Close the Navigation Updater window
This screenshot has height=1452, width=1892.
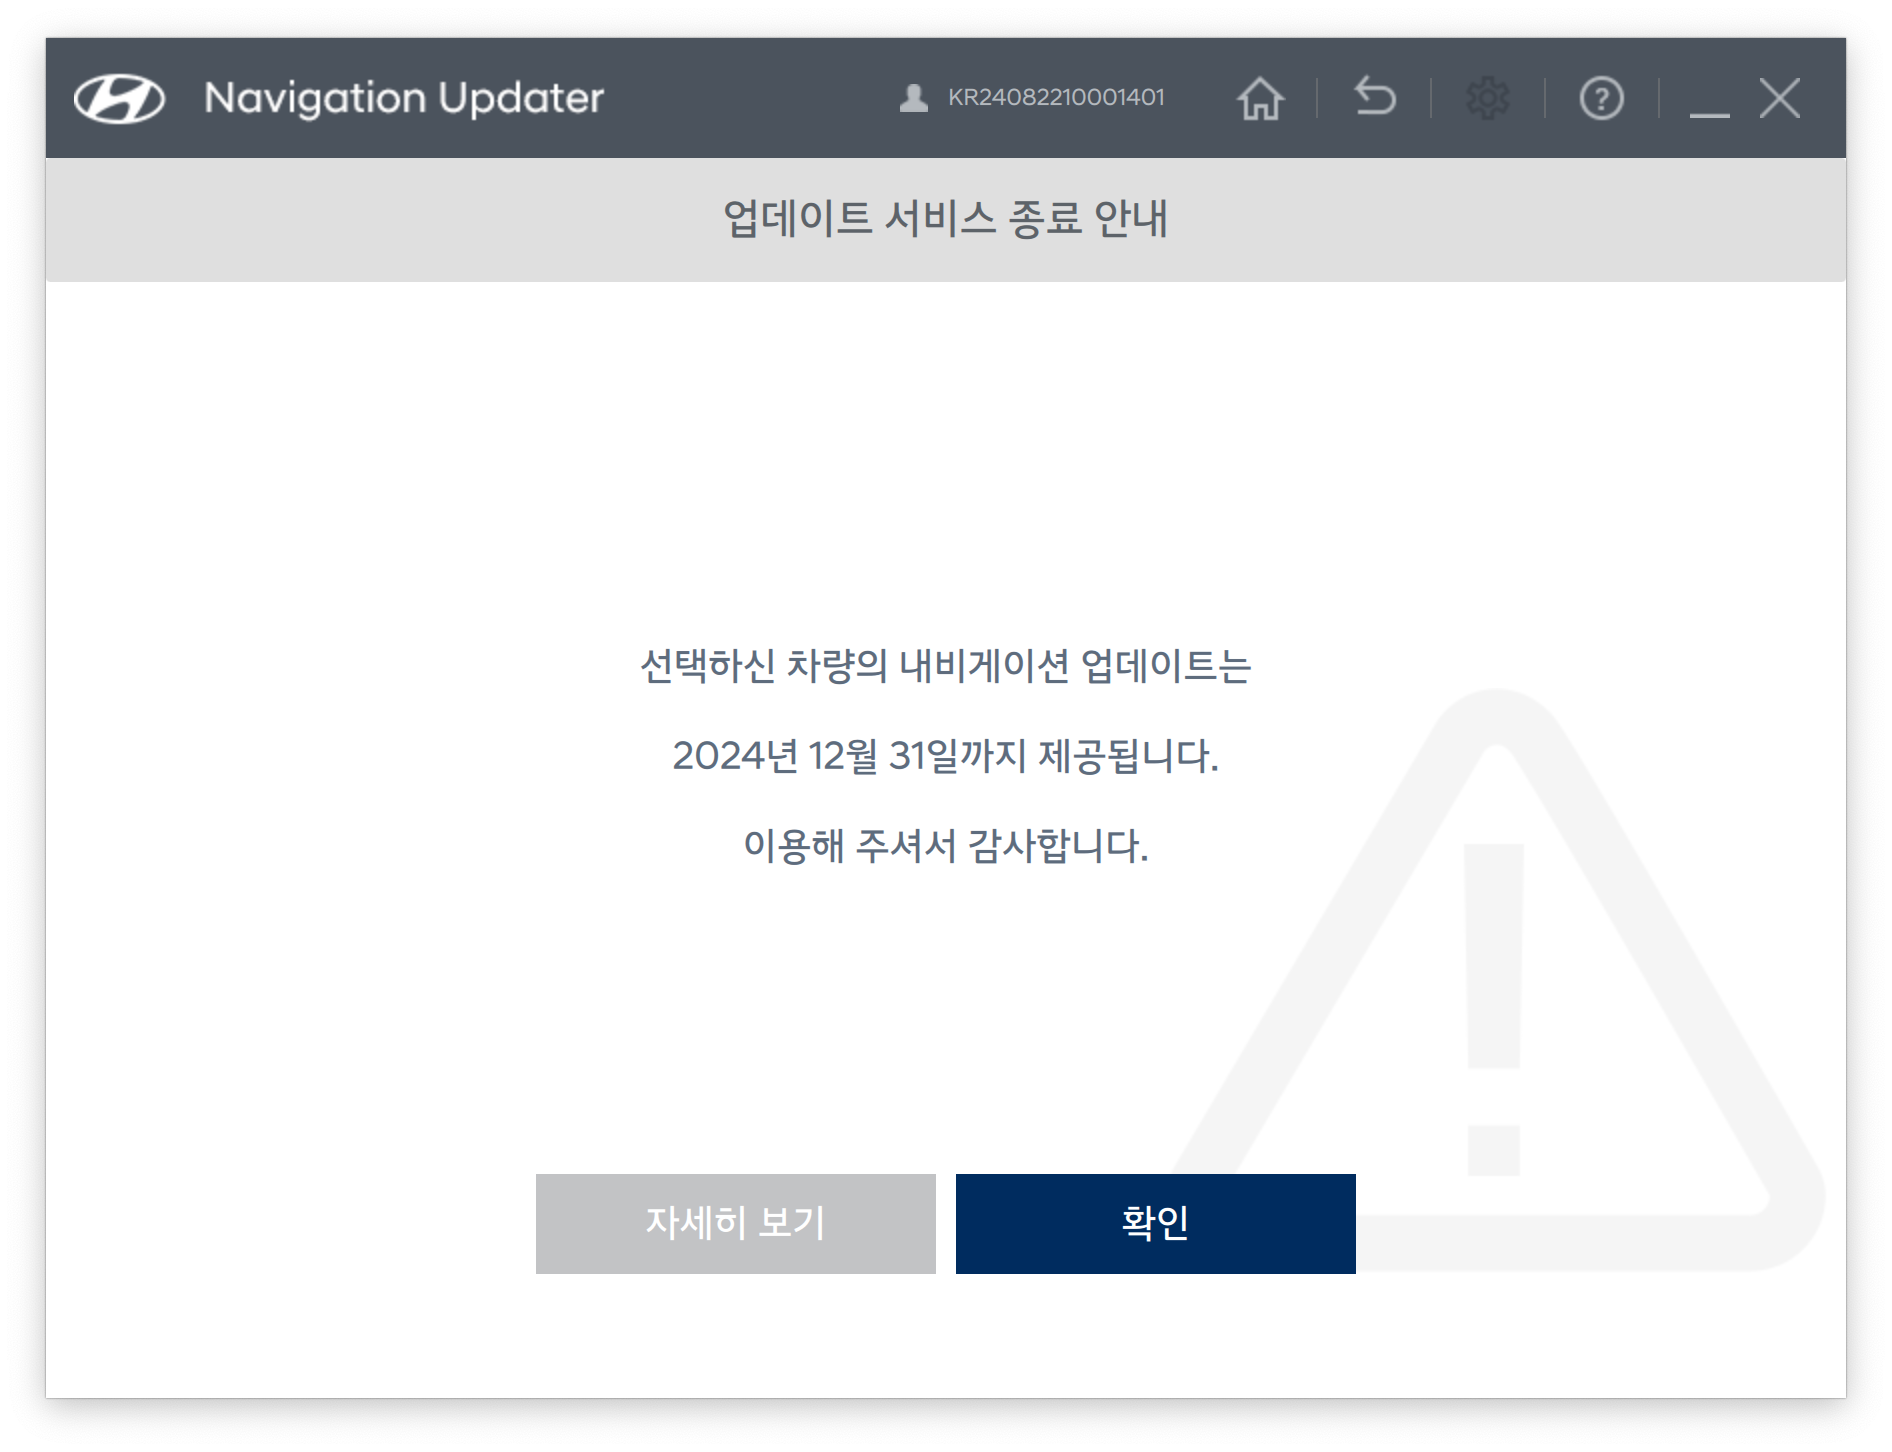coord(1780,98)
